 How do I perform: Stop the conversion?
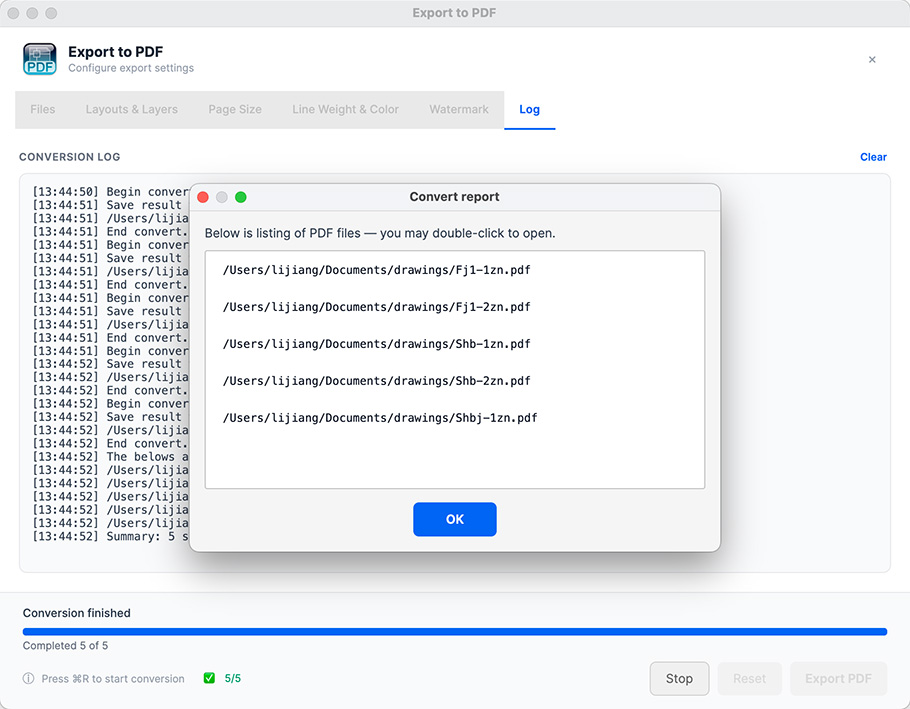pyautogui.click(x=679, y=678)
